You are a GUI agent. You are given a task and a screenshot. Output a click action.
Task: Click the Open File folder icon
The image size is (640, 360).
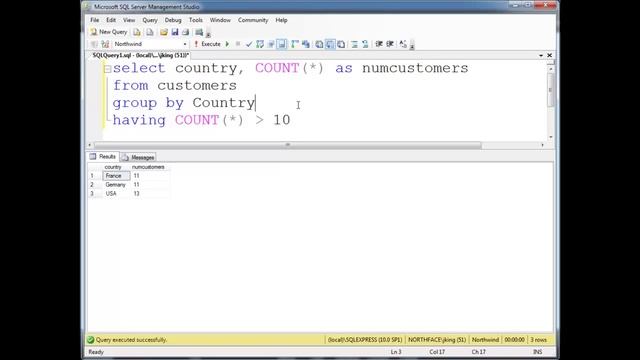tap(164, 32)
